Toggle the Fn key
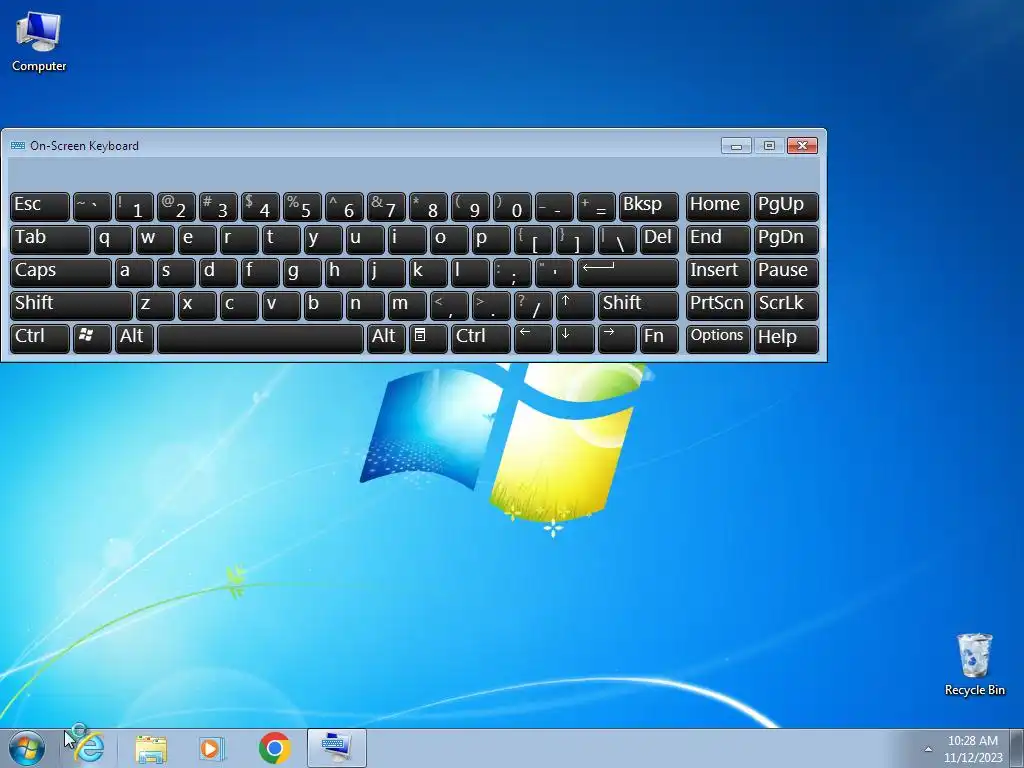The image size is (1024, 768). [659, 338]
